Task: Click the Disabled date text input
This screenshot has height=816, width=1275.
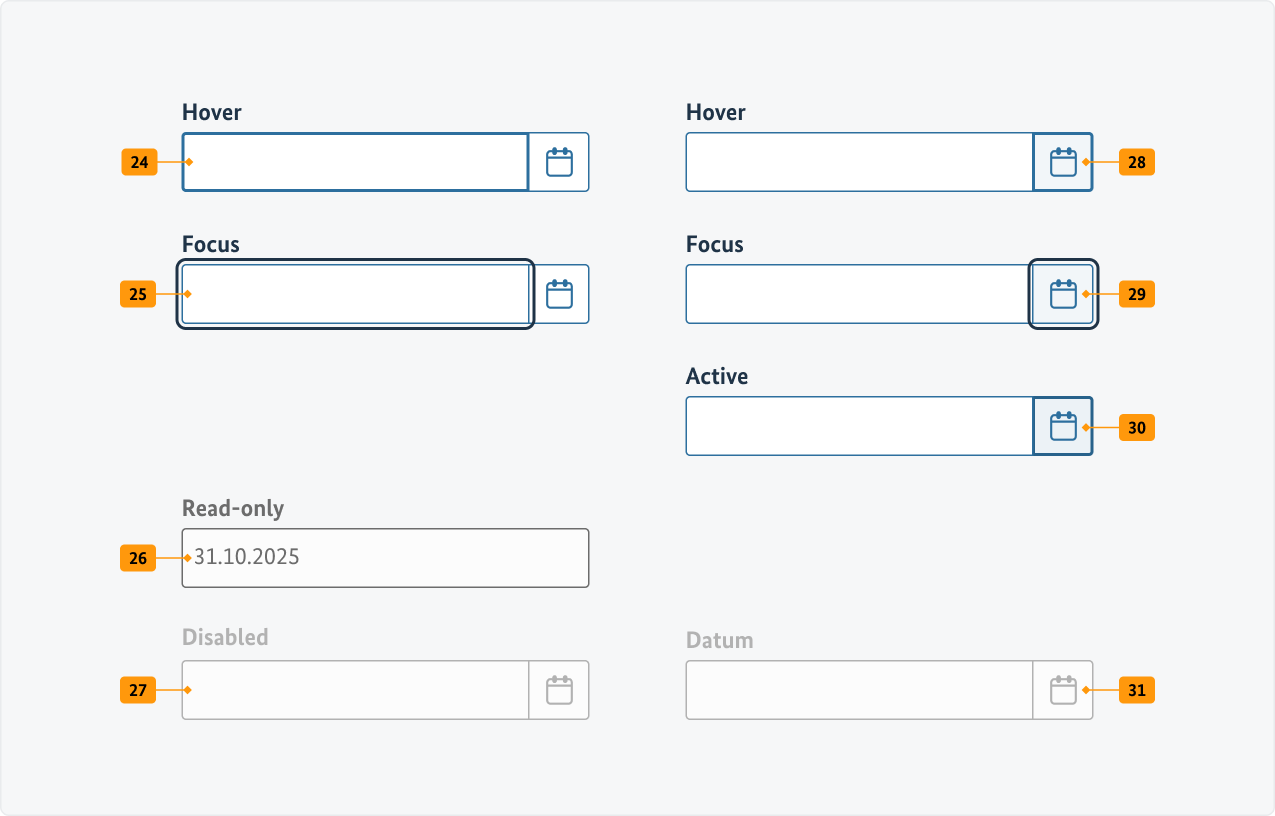Action: click(x=355, y=690)
